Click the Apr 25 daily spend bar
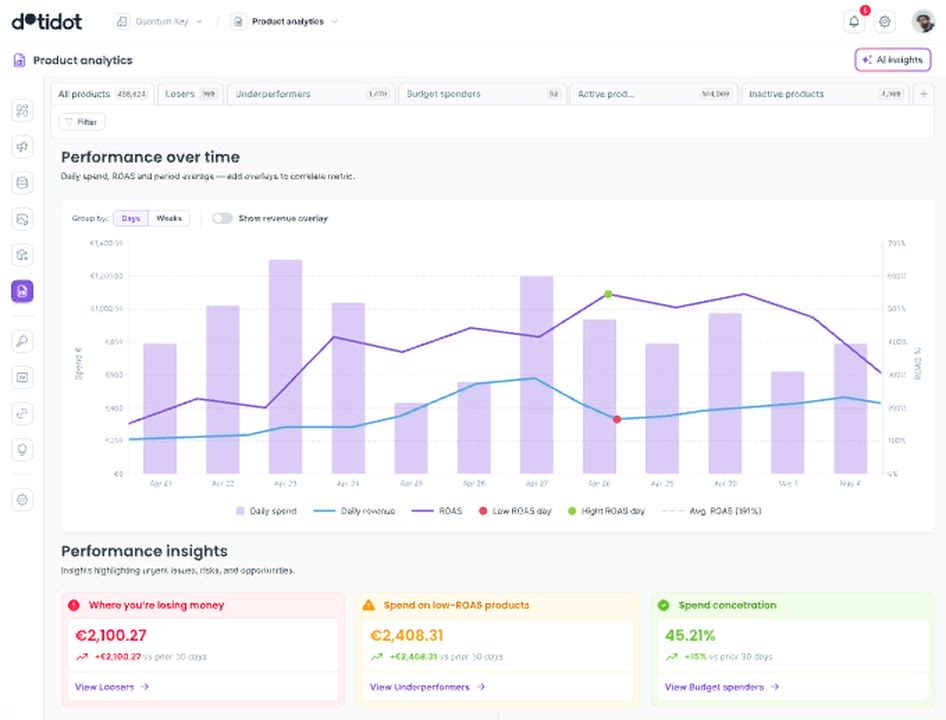The image size is (946, 720). (x=411, y=438)
